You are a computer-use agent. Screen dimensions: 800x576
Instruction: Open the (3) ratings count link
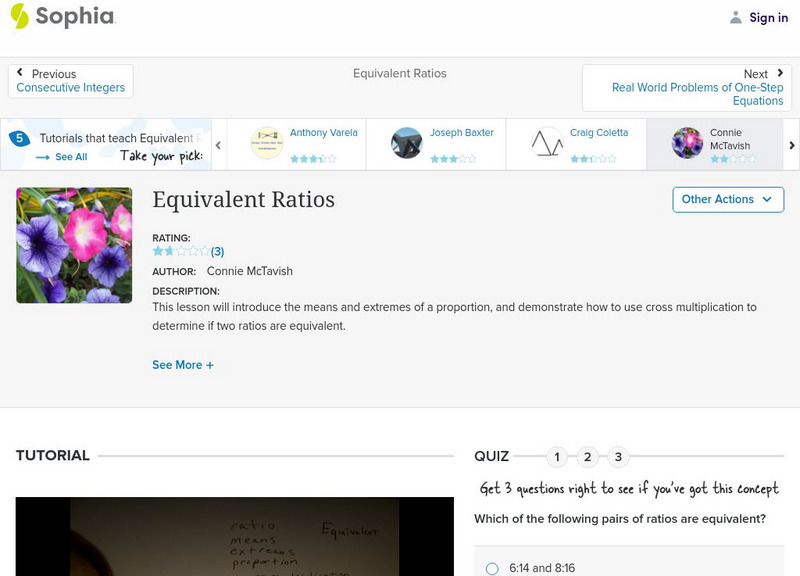pos(217,252)
